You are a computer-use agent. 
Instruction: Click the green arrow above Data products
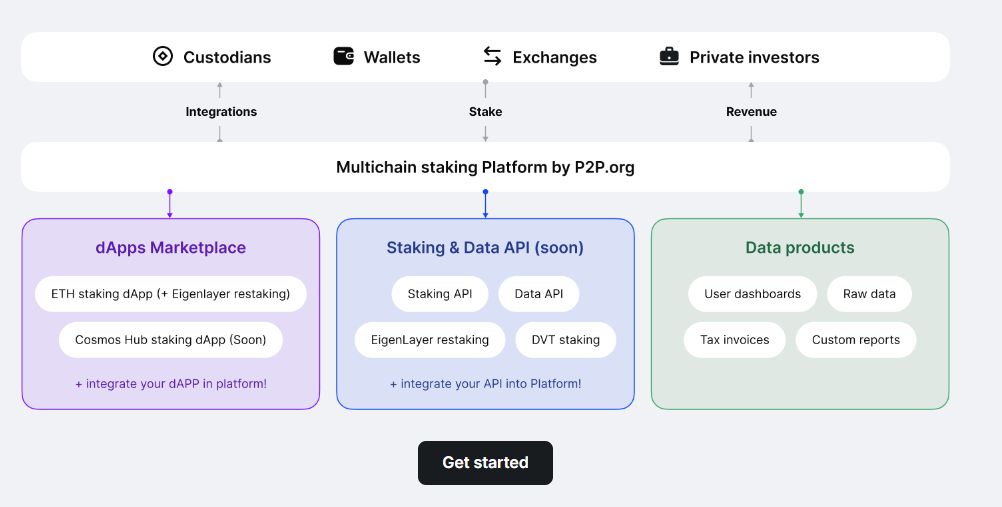(x=801, y=204)
